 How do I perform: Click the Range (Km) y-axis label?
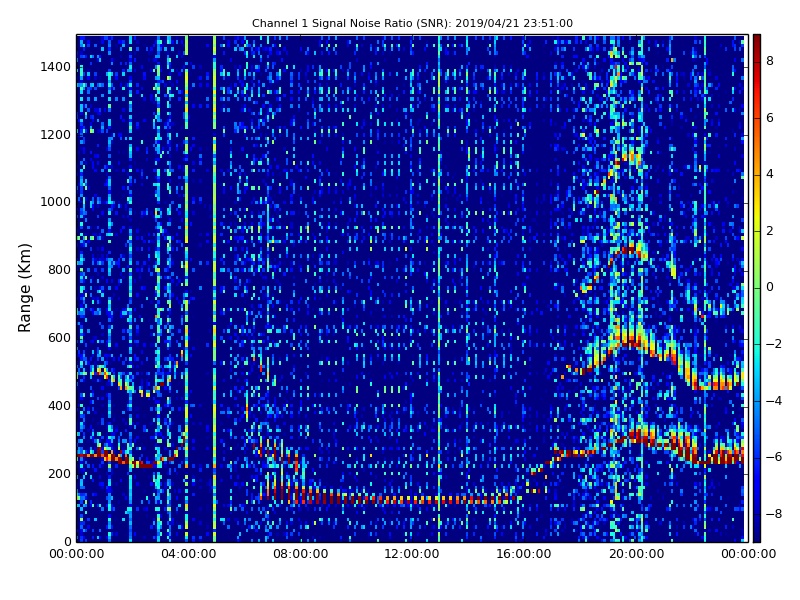tap(24, 288)
